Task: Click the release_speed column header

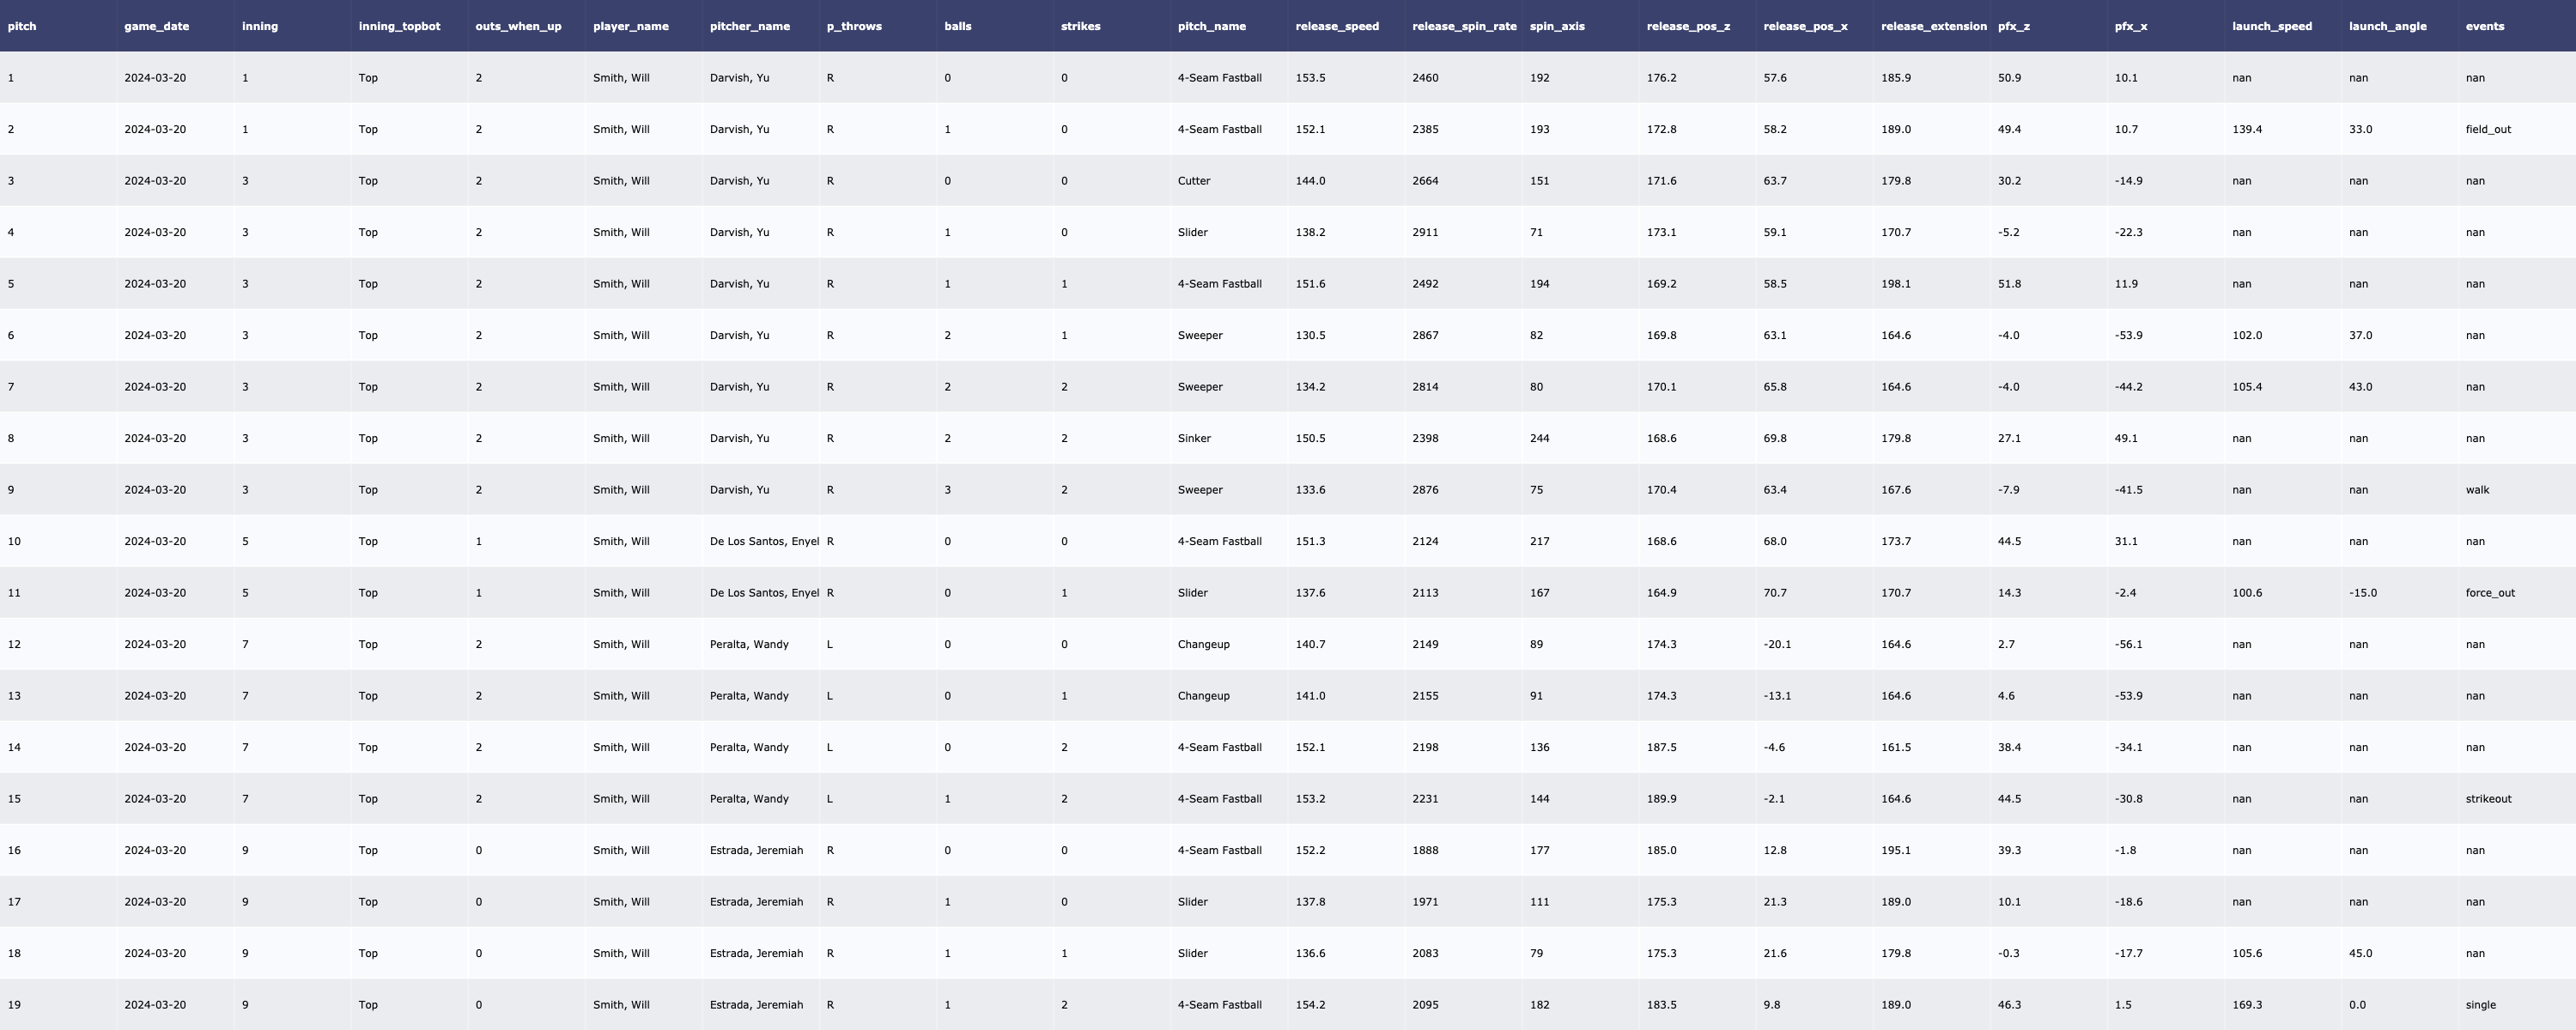Action: 1336,26
